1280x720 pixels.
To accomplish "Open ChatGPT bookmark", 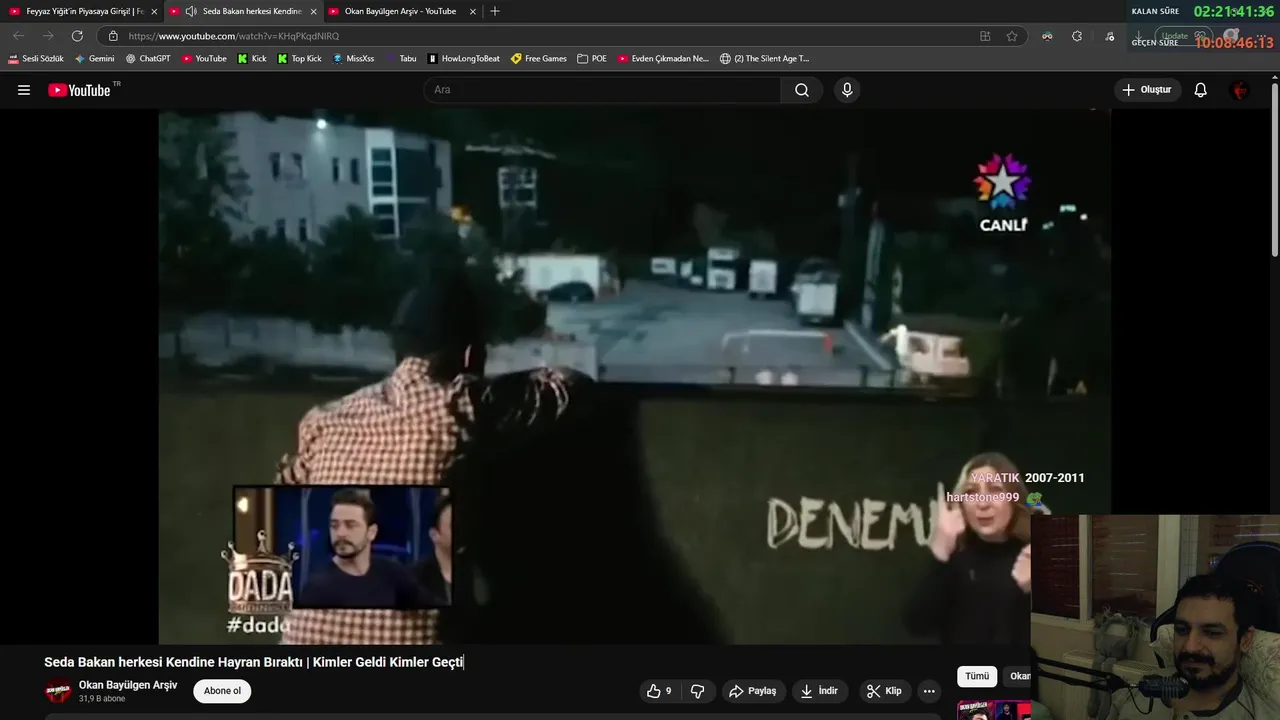I will tap(148, 58).
